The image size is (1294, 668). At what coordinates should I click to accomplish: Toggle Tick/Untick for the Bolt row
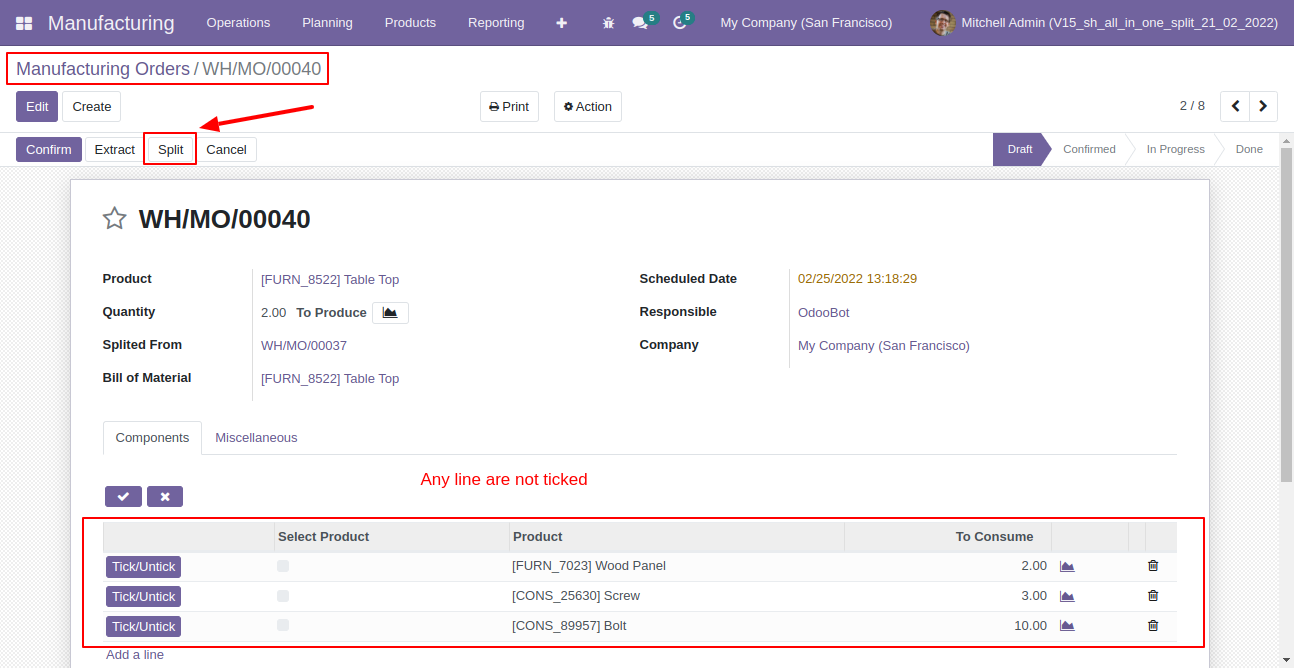coord(143,627)
